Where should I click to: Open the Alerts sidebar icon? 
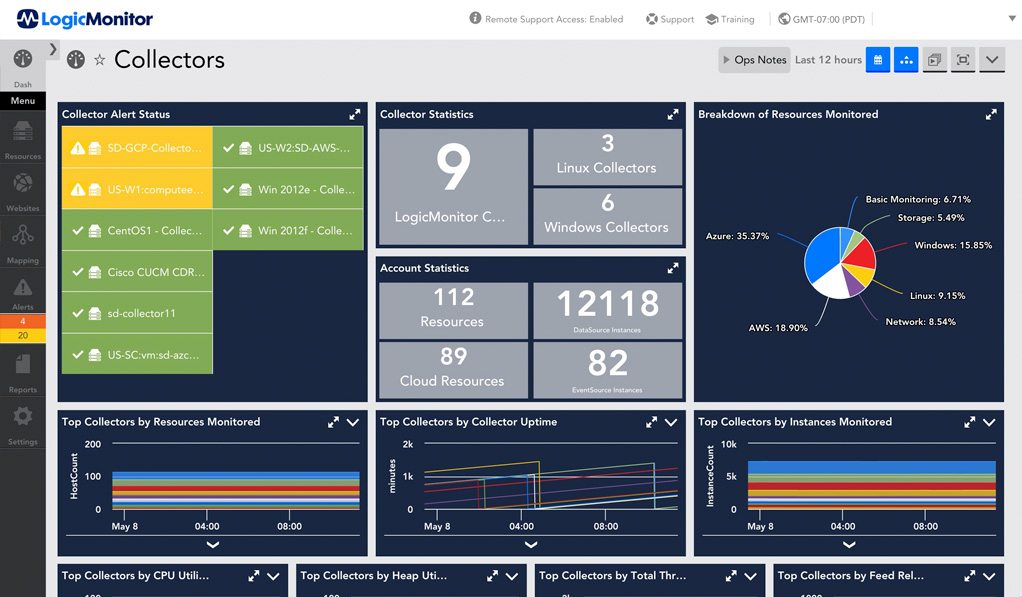22,292
